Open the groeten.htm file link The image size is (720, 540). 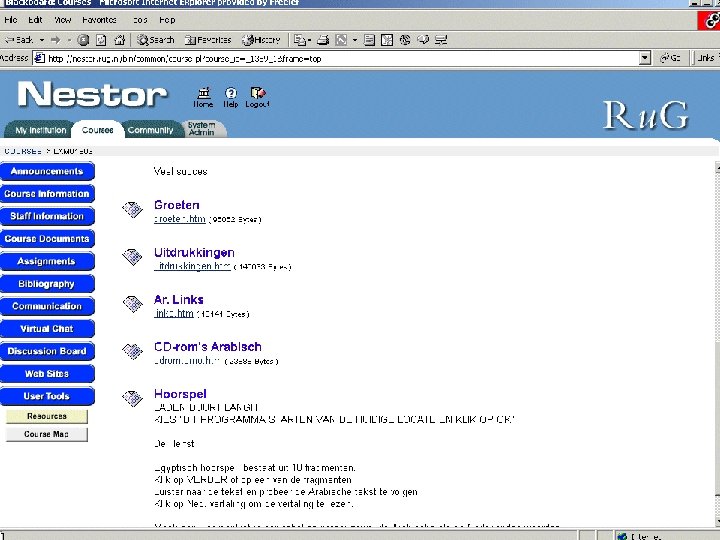[x=180, y=219]
